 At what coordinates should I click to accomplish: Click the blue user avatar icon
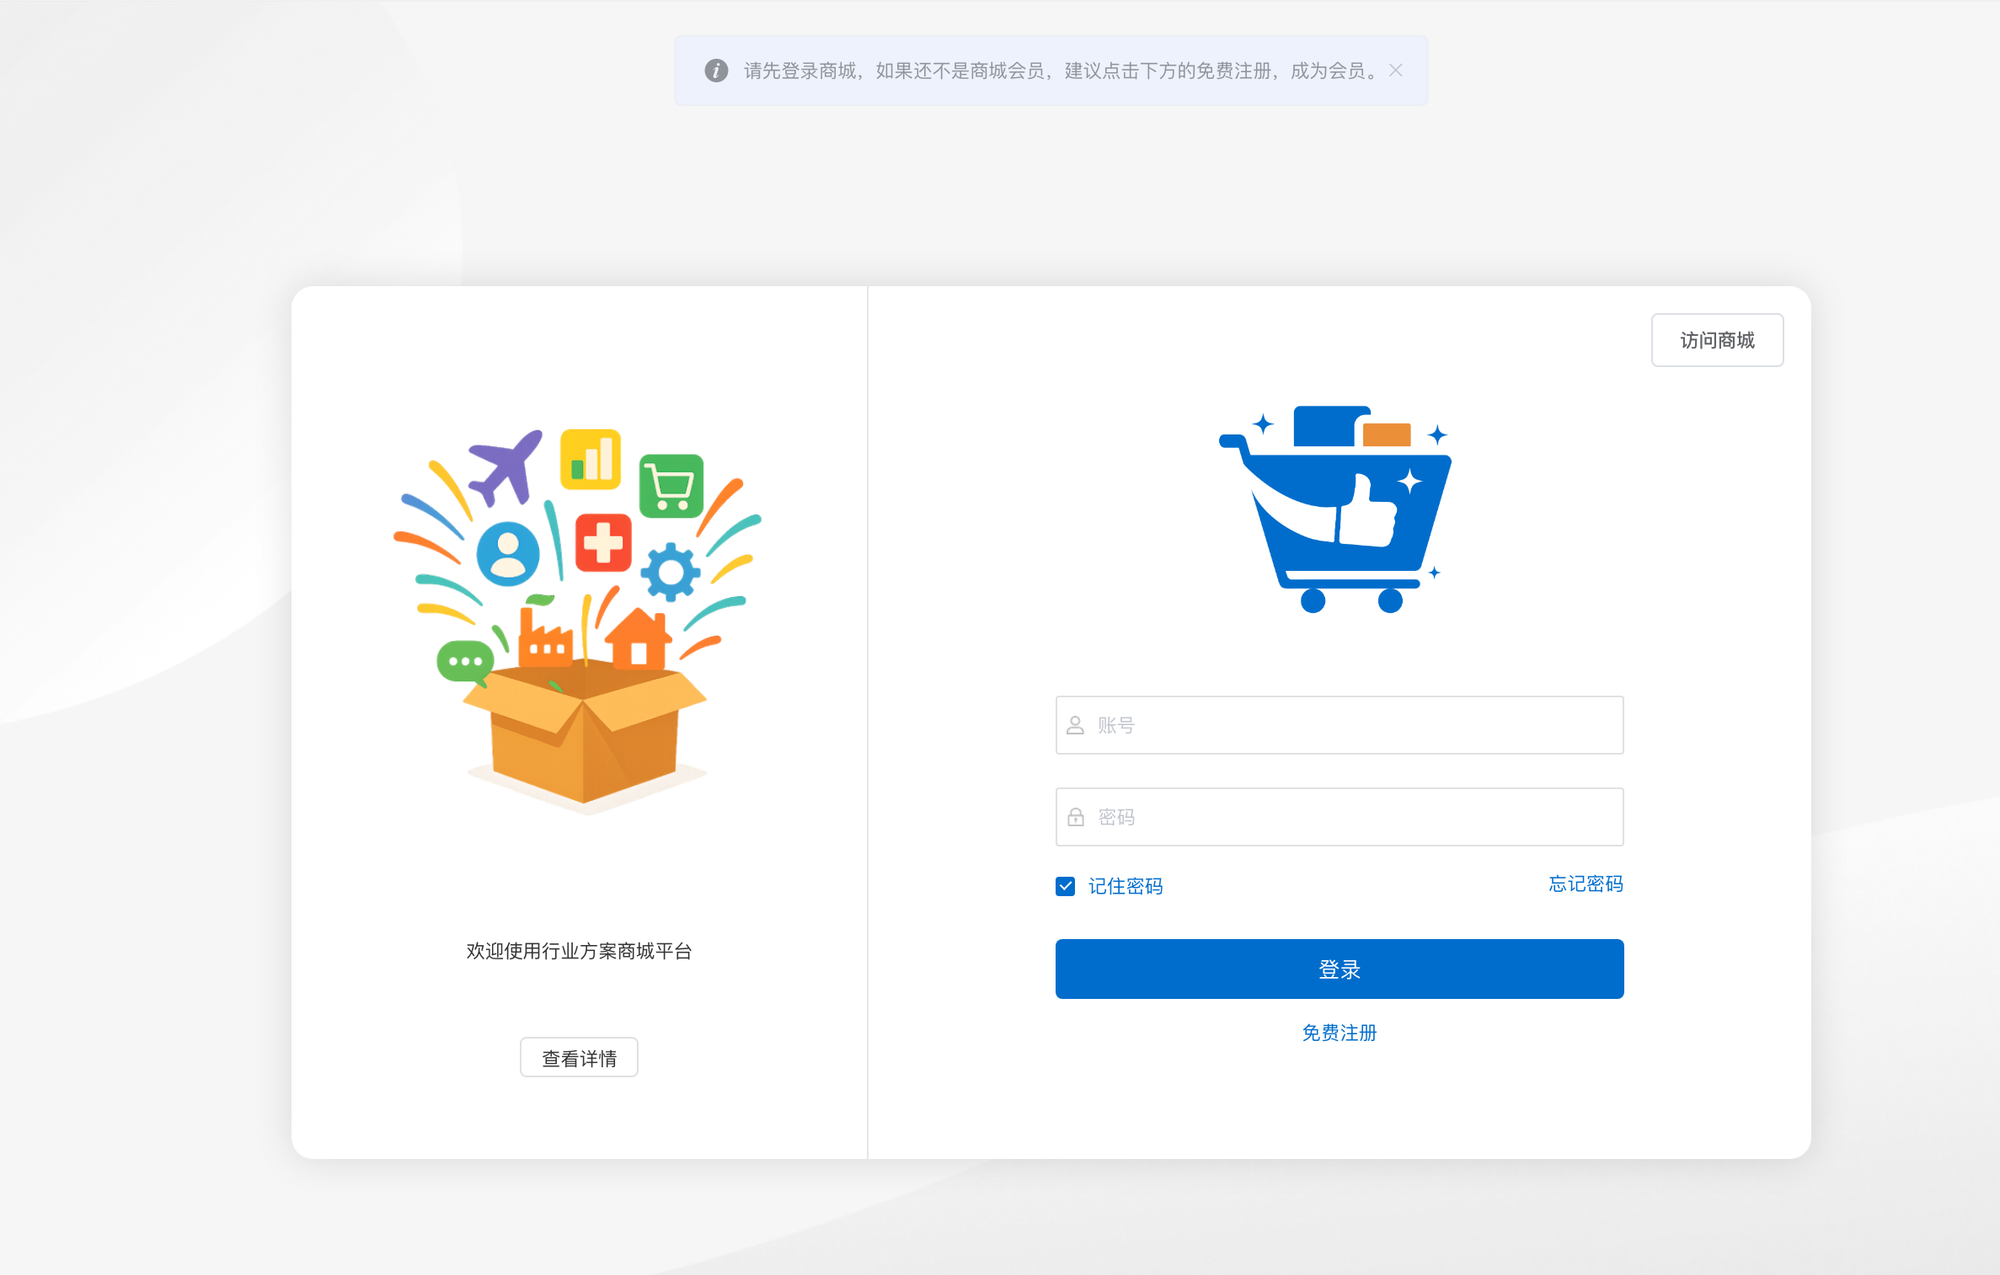[508, 553]
